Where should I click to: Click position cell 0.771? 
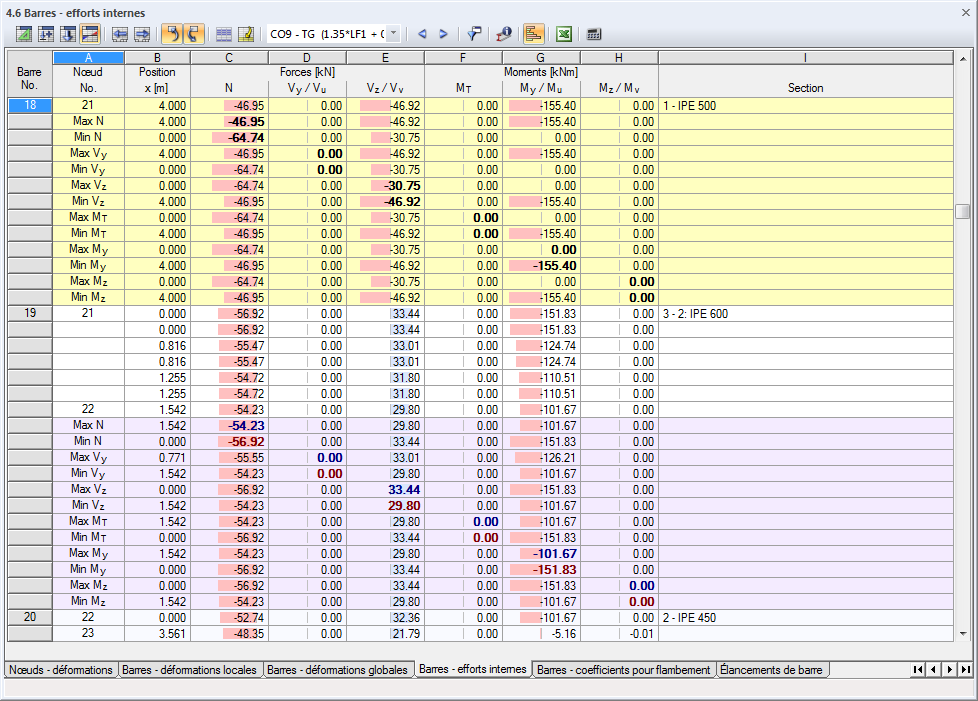coord(157,458)
